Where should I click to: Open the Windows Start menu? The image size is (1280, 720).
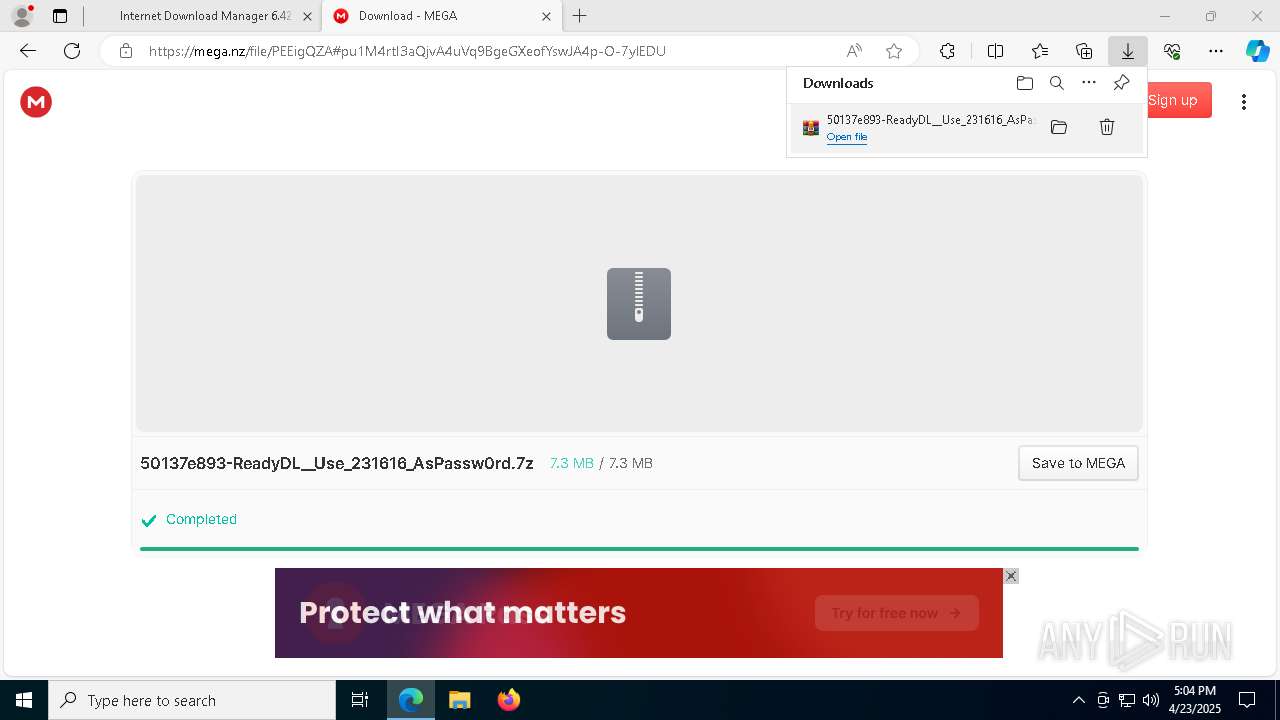pos(24,700)
